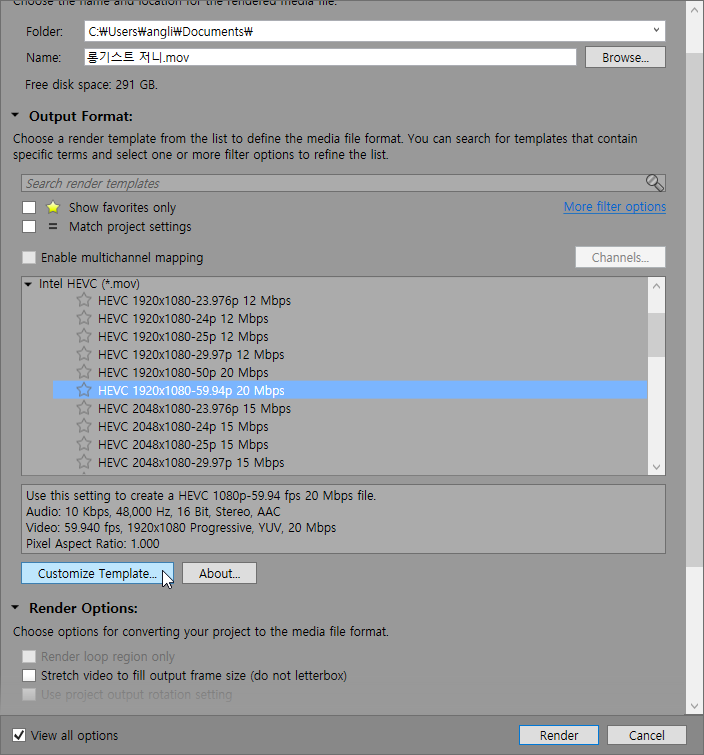Favorite the HEVC 1920x1080-25p 12 Mbps star
Screen dimensions: 704x755
(84, 336)
